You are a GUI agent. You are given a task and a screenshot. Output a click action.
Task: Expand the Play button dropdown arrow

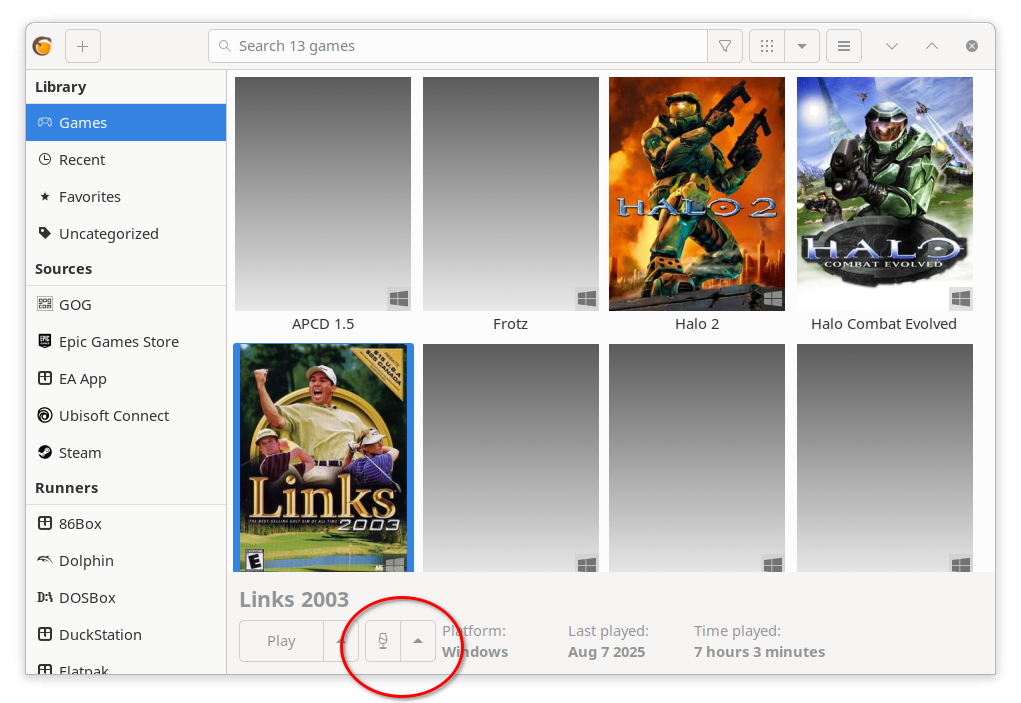coord(341,641)
